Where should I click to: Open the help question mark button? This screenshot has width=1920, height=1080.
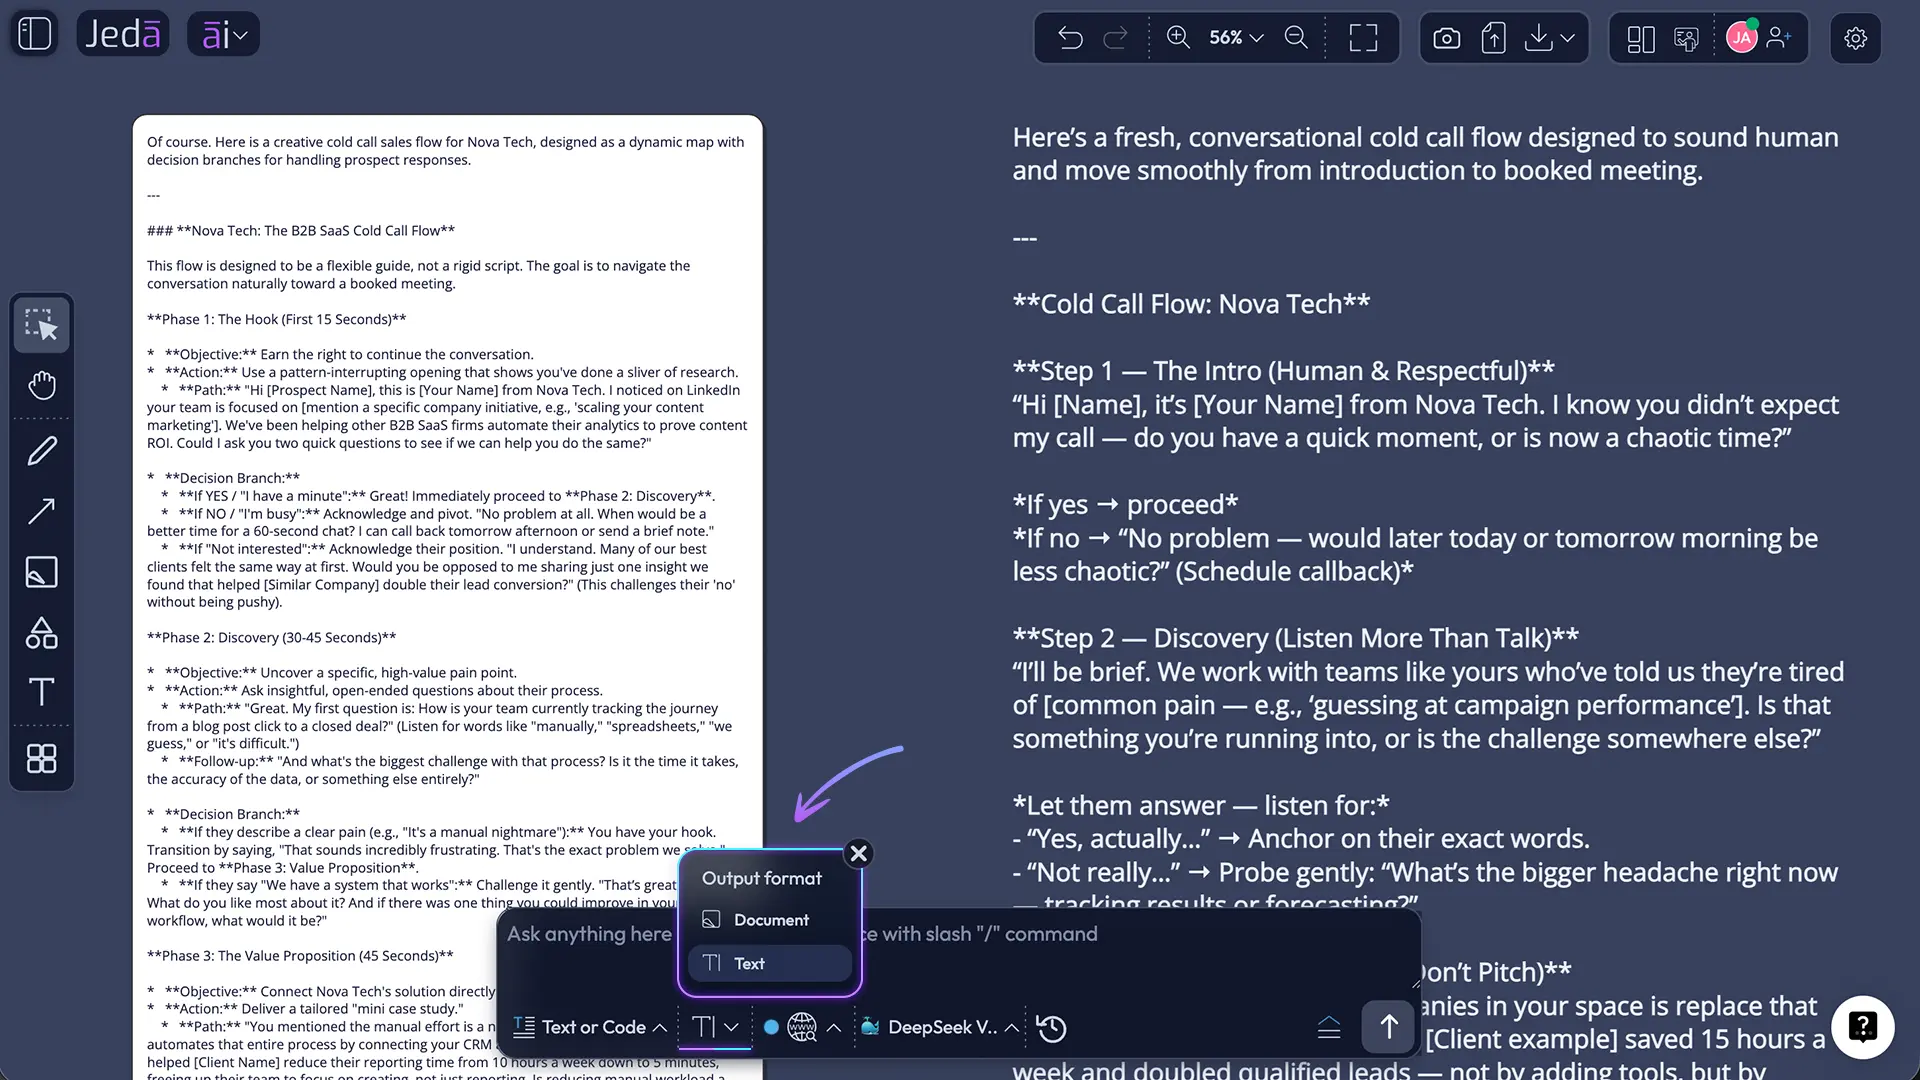(x=1862, y=1027)
